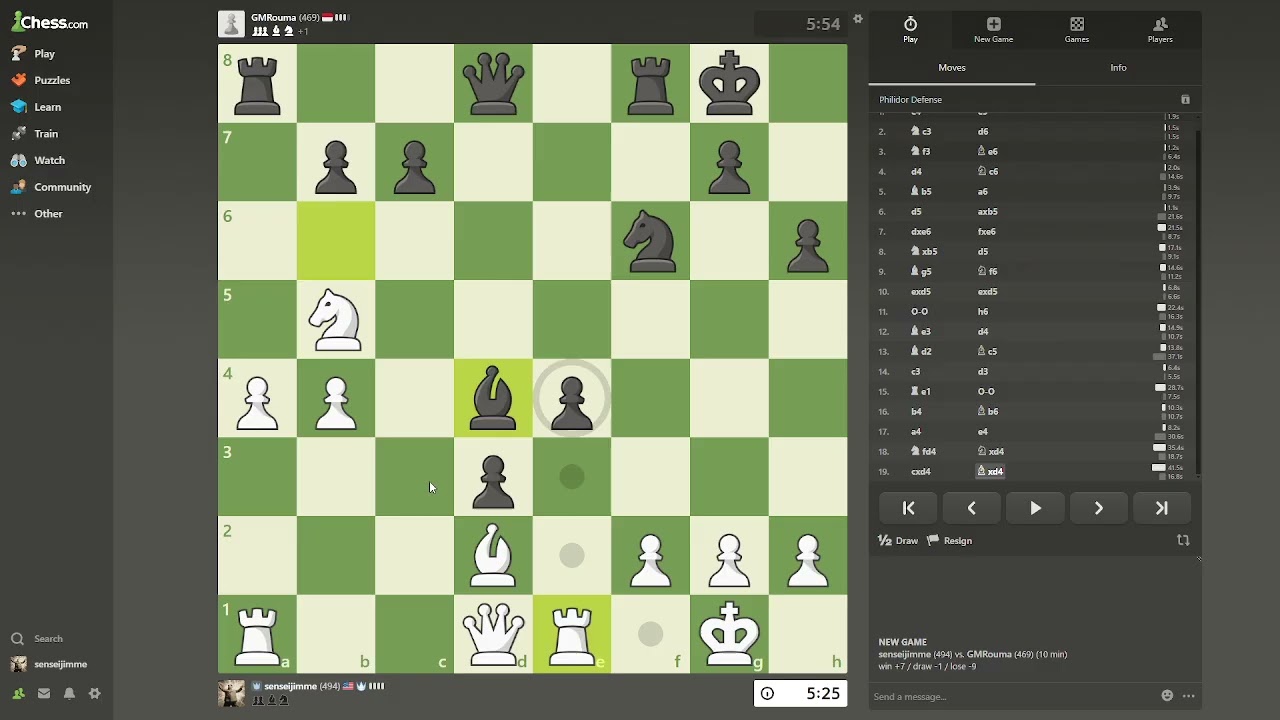Viewport: 1280px width, 720px height.
Task: Click the black queen on d8
Action: click(x=493, y=83)
